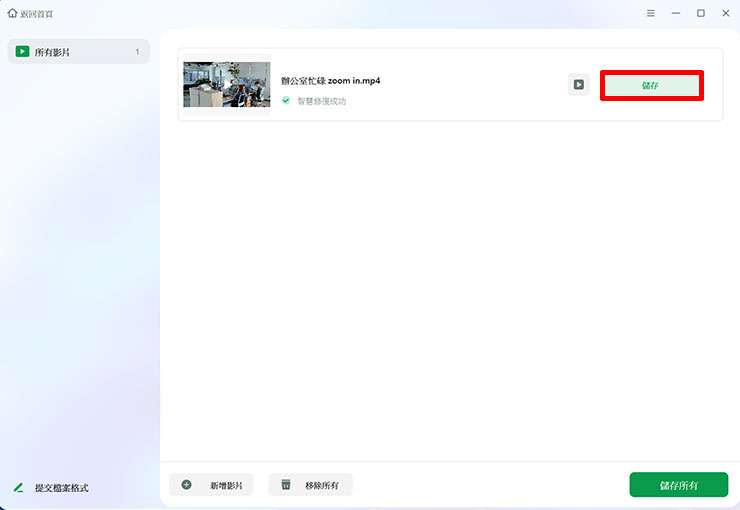Select 所有影片 in the sidebar

(x=79, y=51)
